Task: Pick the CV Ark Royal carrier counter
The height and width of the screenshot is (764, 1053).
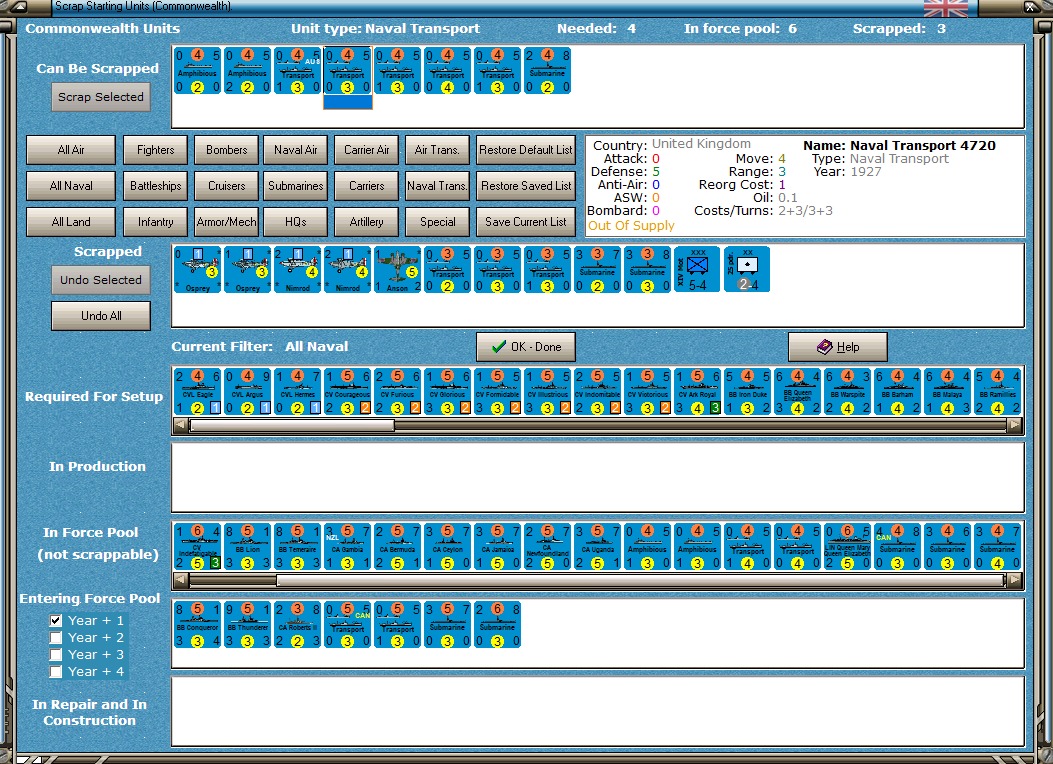Action: (x=698, y=391)
